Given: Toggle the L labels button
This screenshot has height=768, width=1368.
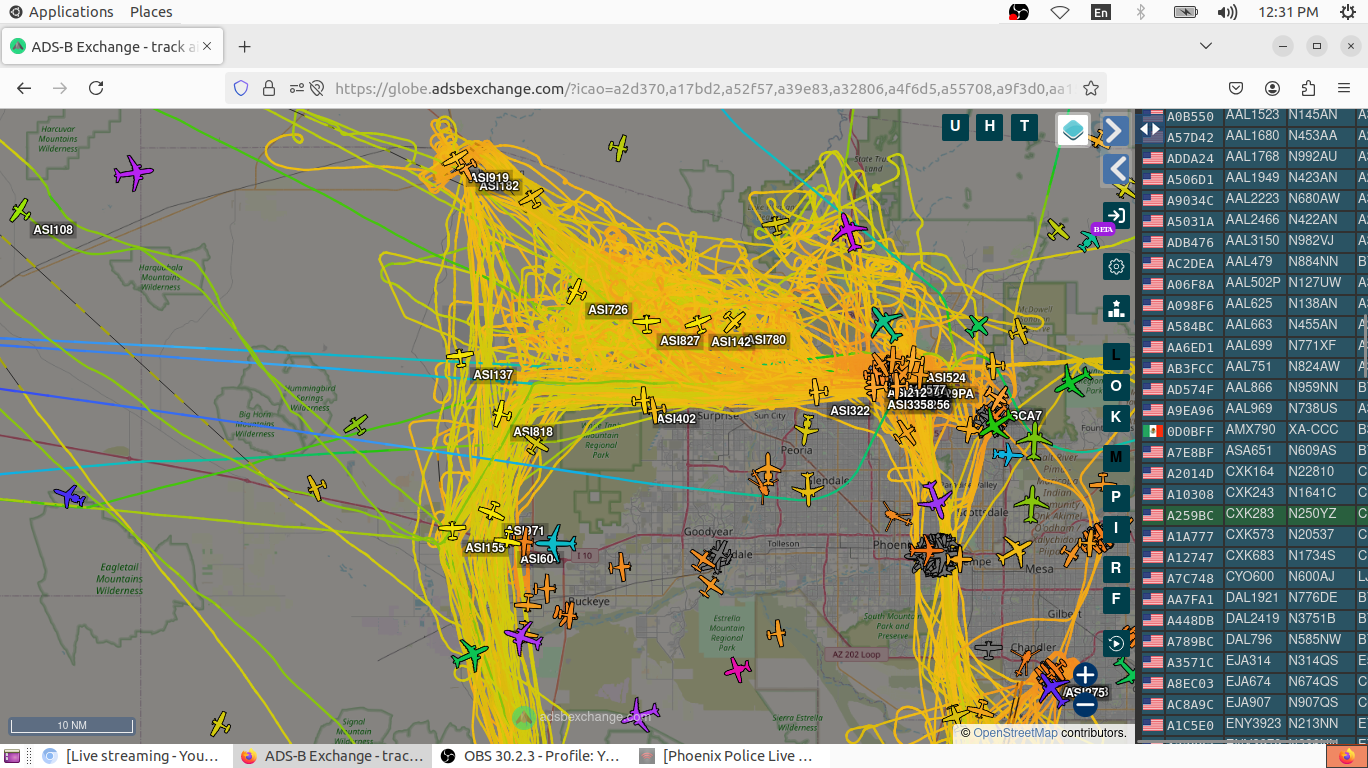Looking at the screenshot, I should point(1117,356).
